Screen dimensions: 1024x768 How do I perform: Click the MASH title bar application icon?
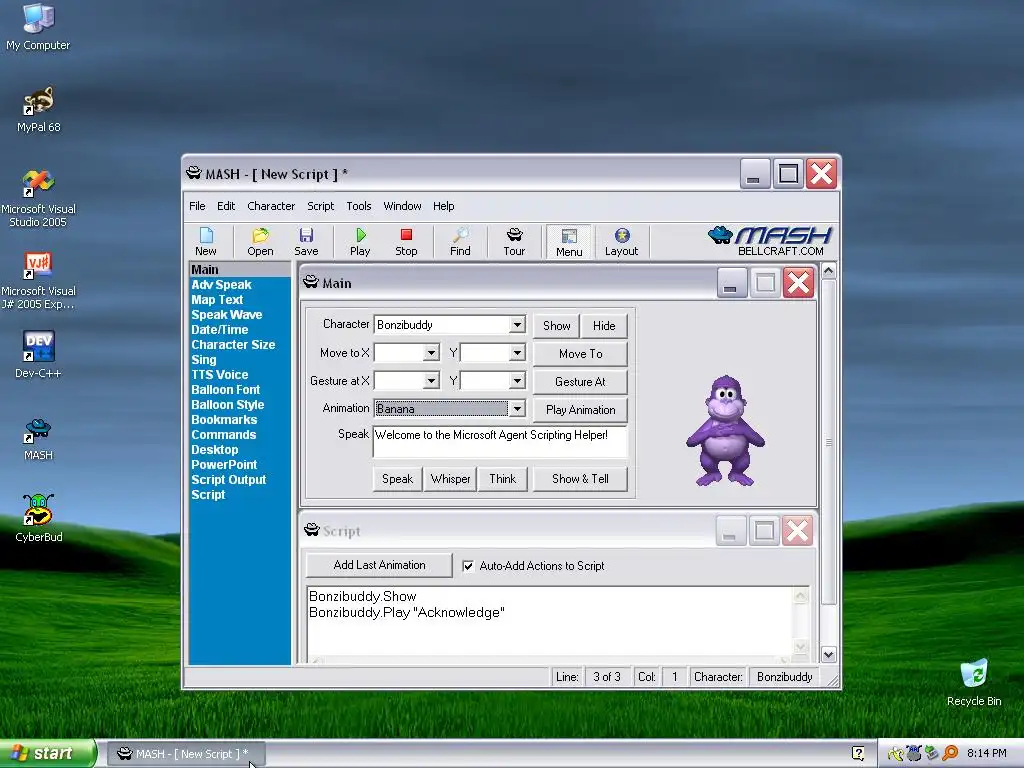[x=194, y=173]
